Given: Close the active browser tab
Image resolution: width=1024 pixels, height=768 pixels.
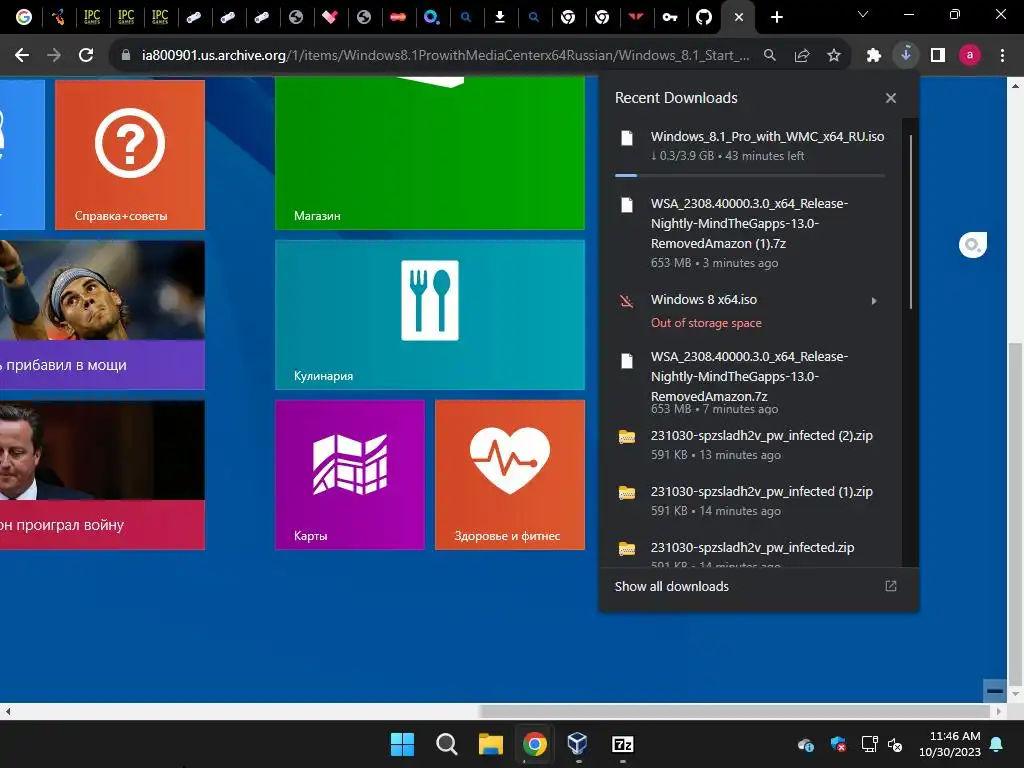Looking at the screenshot, I should [x=739, y=17].
